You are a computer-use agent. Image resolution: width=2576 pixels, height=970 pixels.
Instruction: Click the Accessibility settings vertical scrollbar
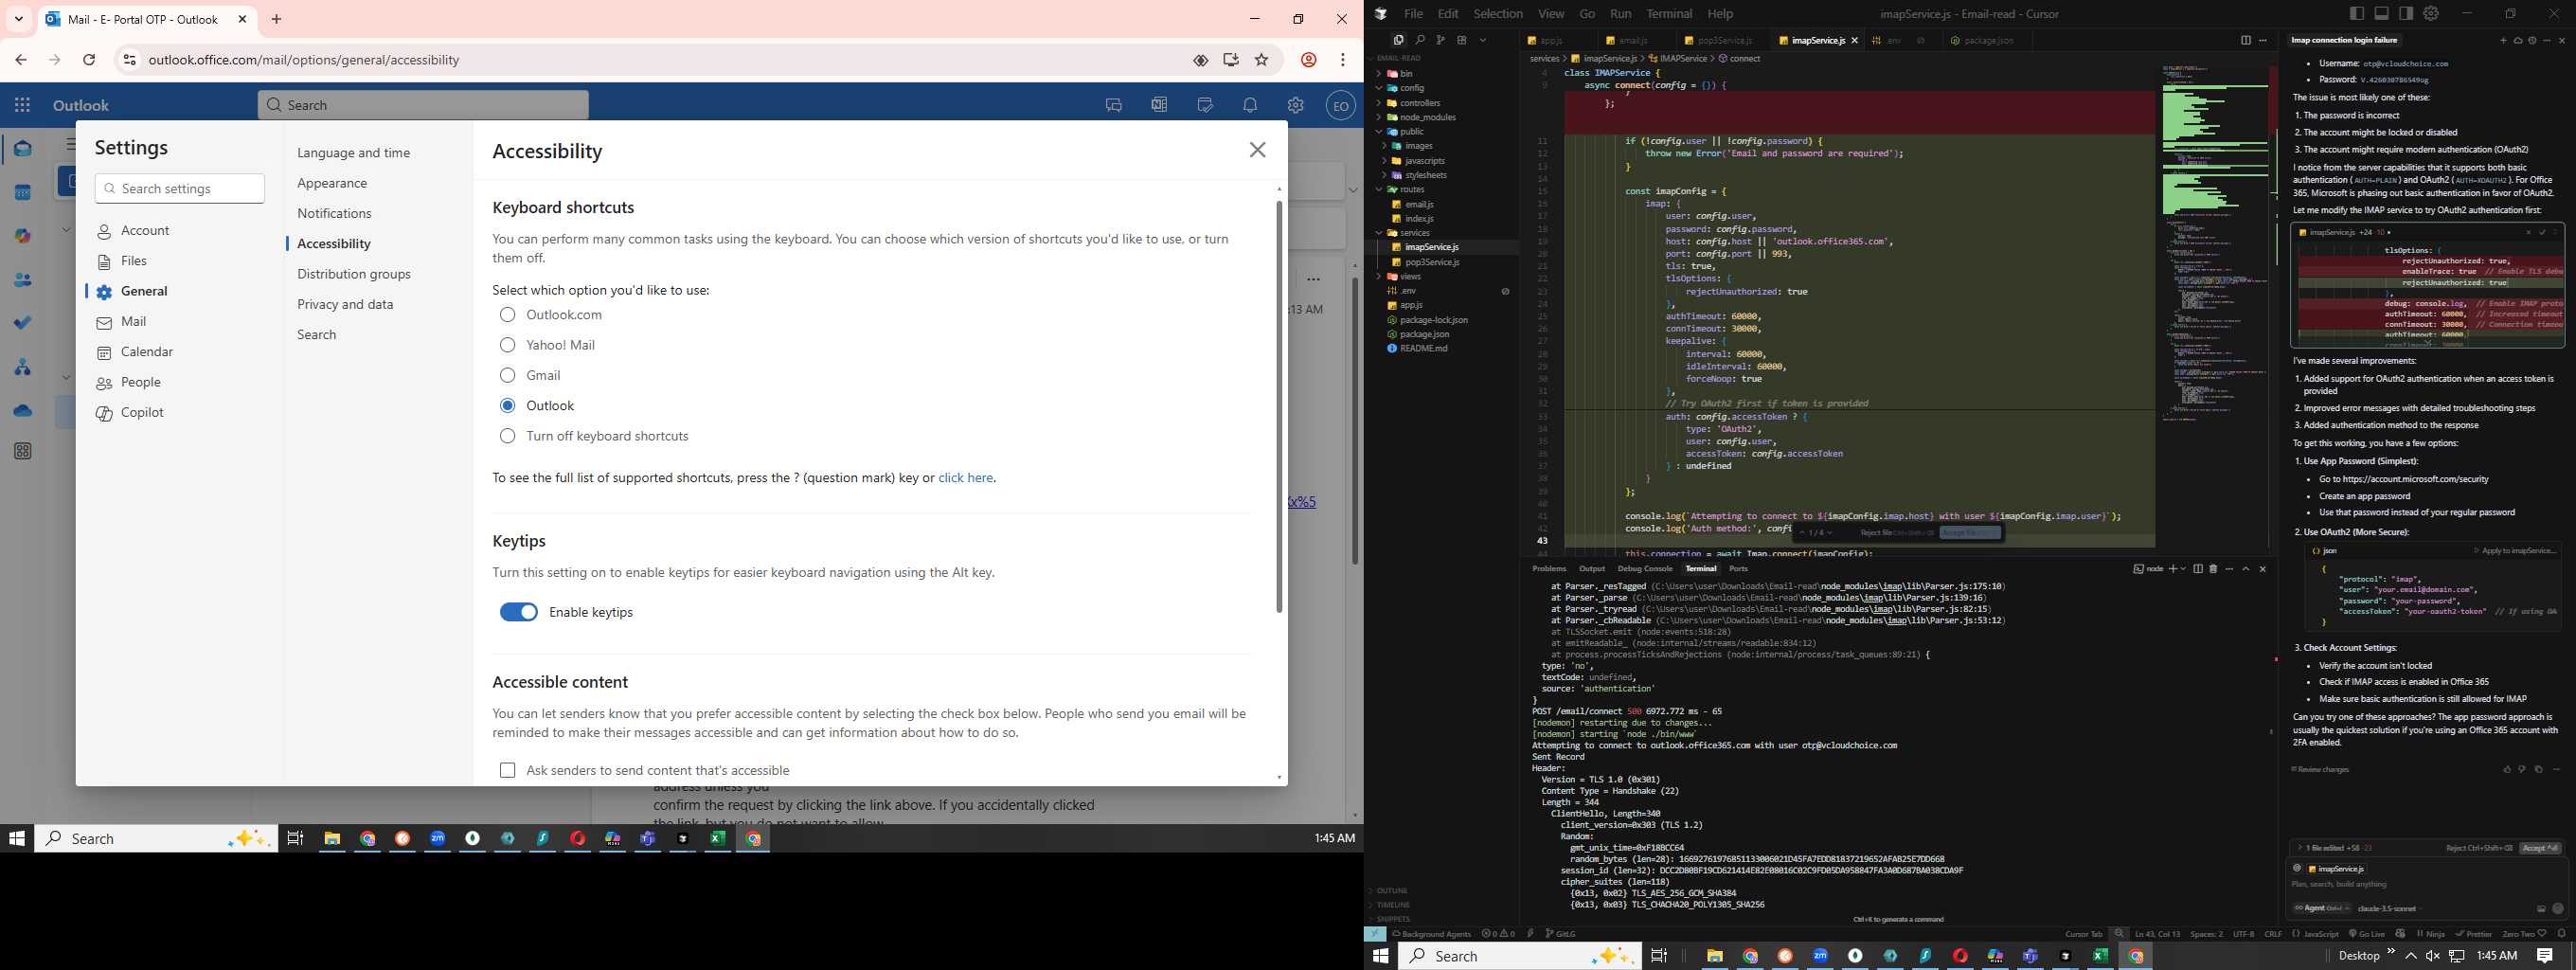click(1279, 407)
